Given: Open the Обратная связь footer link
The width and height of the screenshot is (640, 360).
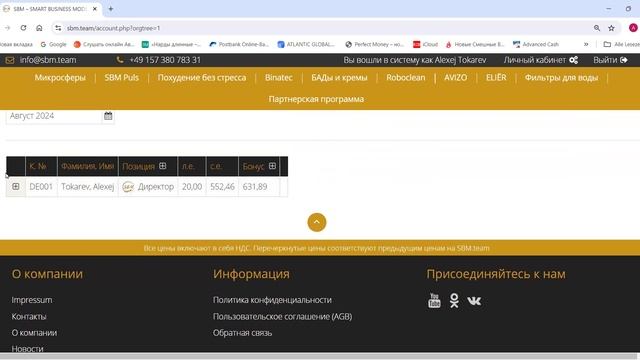Looking at the screenshot, I should [242, 333].
